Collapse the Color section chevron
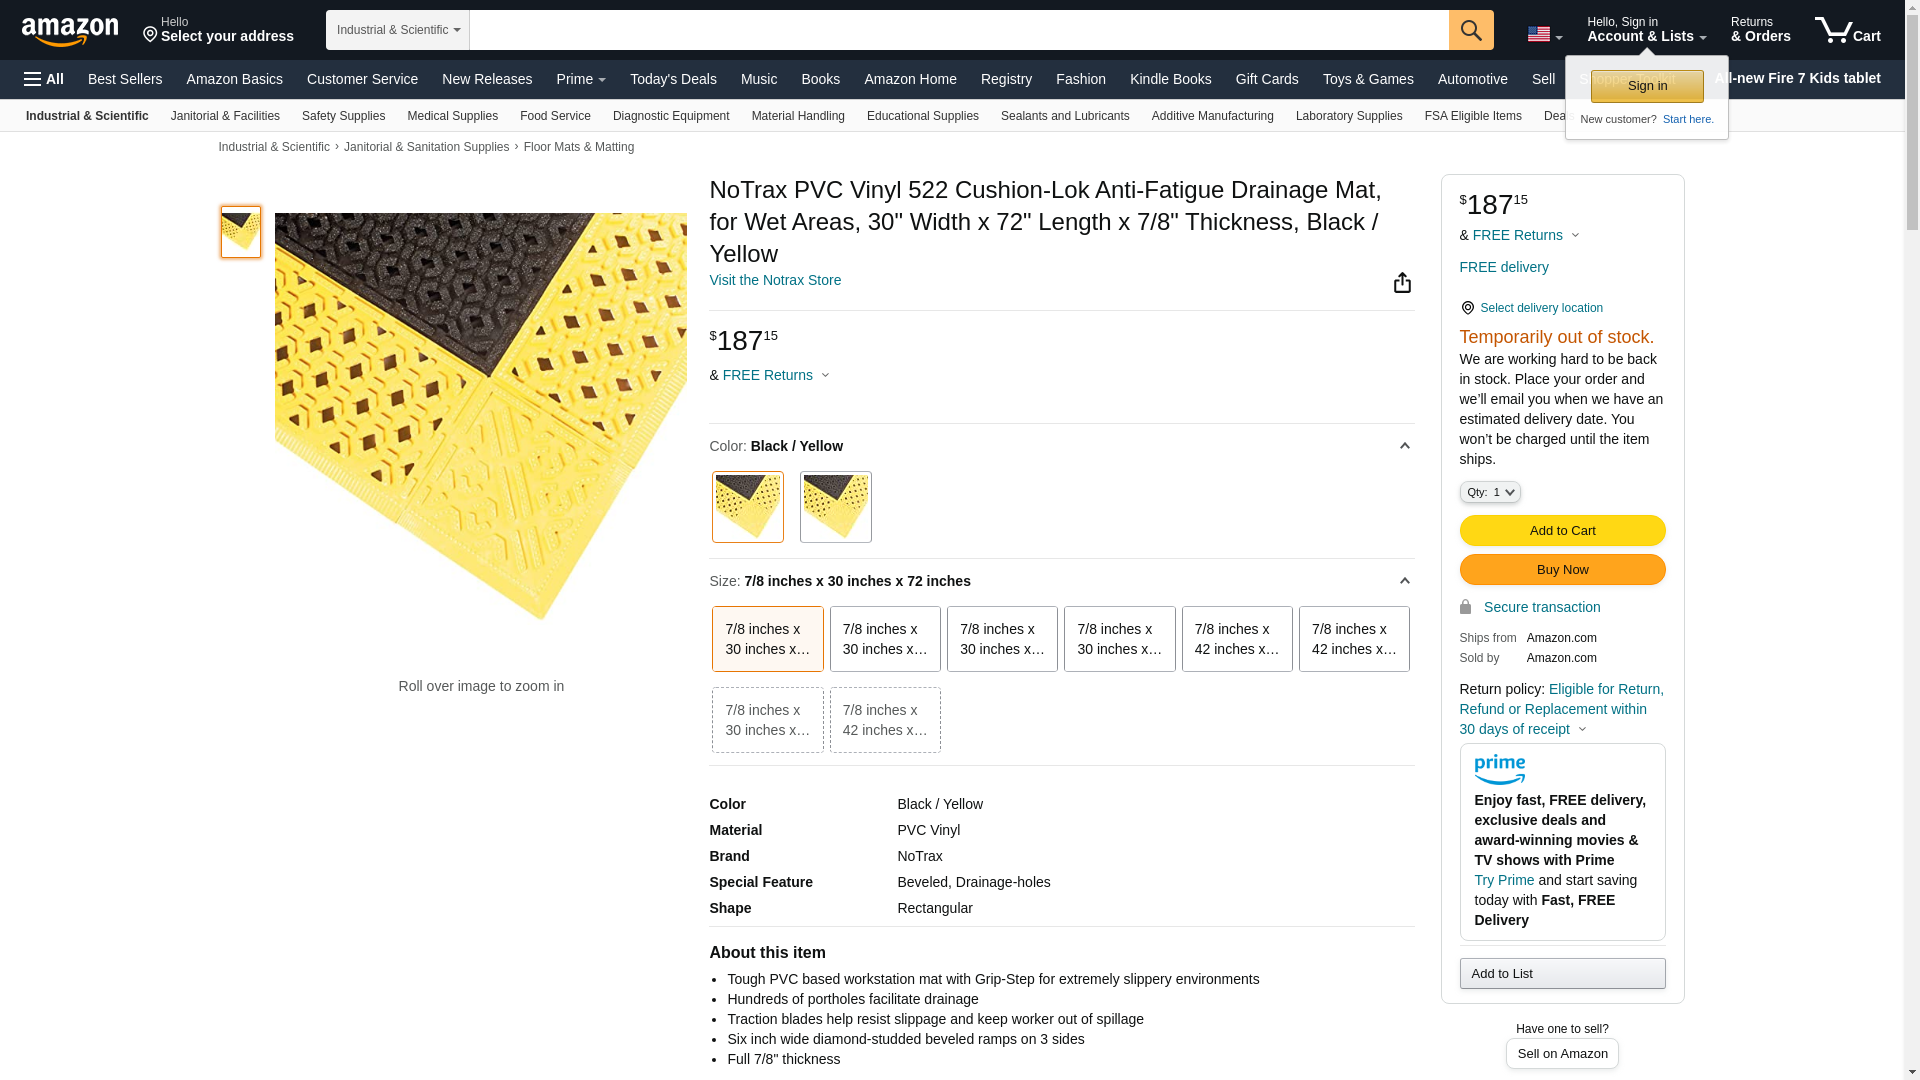Viewport: 1920px width, 1080px height. (x=1404, y=446)
